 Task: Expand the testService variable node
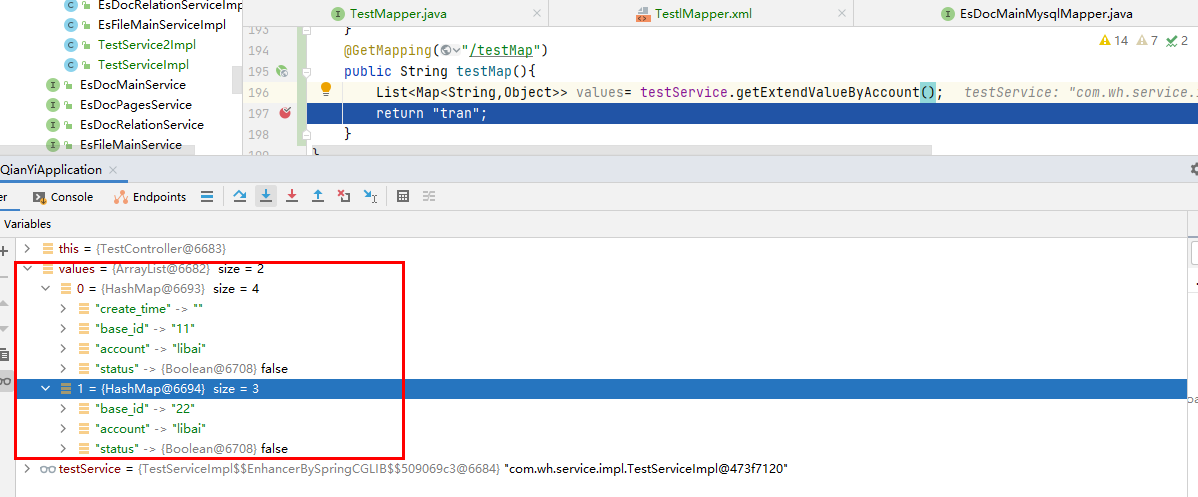click(x=28, y=468)
